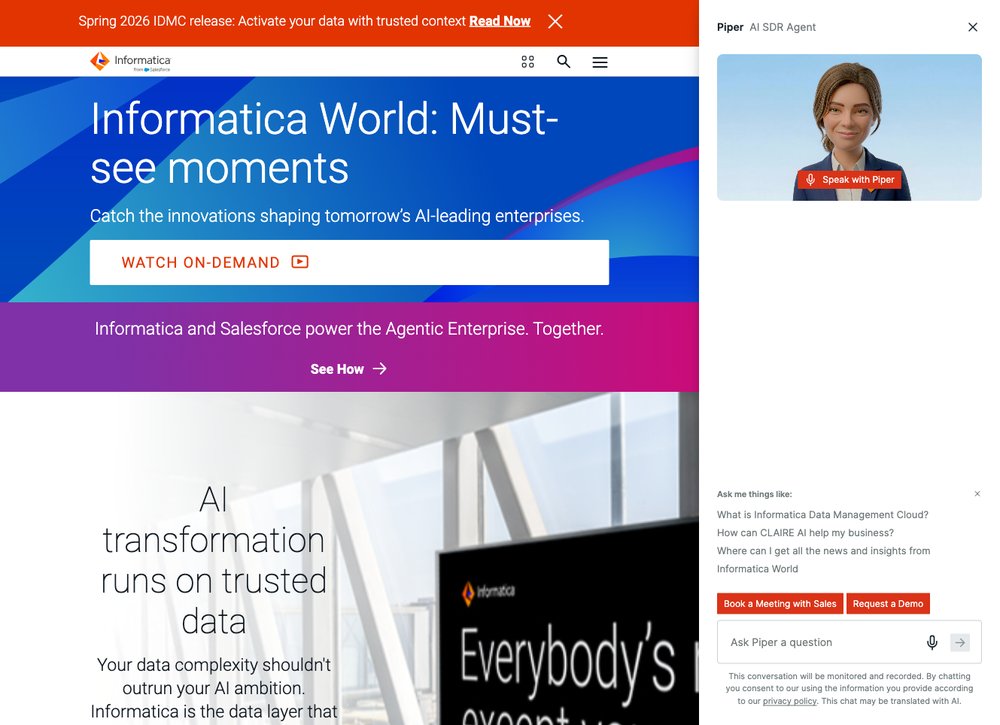1000x725 pixels.
Task: Click the 'Everybody's' video image
Action: point(568,622)
